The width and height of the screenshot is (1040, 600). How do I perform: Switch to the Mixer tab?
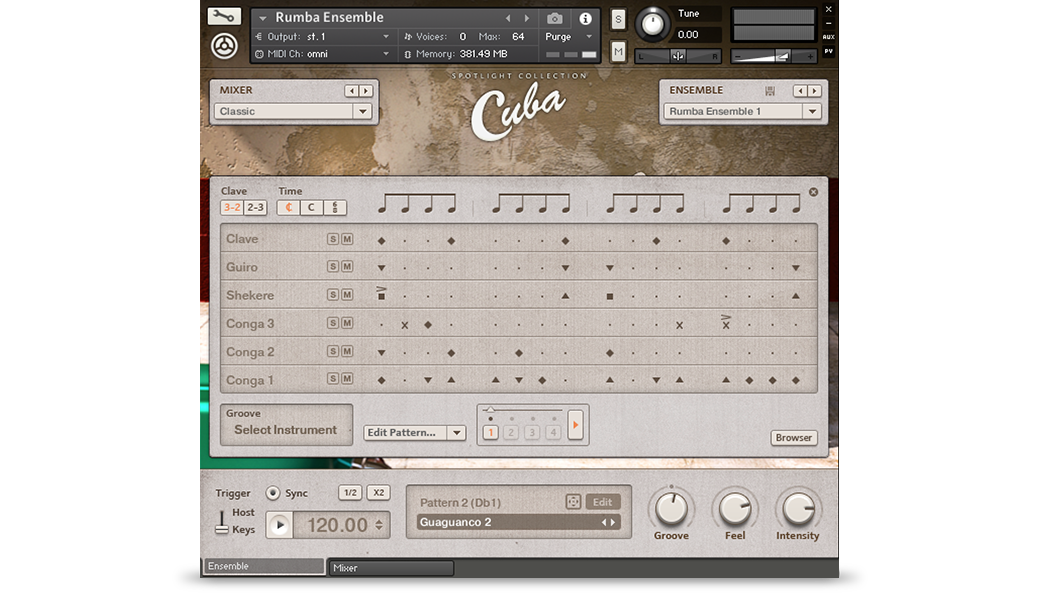tap(391, 568)
